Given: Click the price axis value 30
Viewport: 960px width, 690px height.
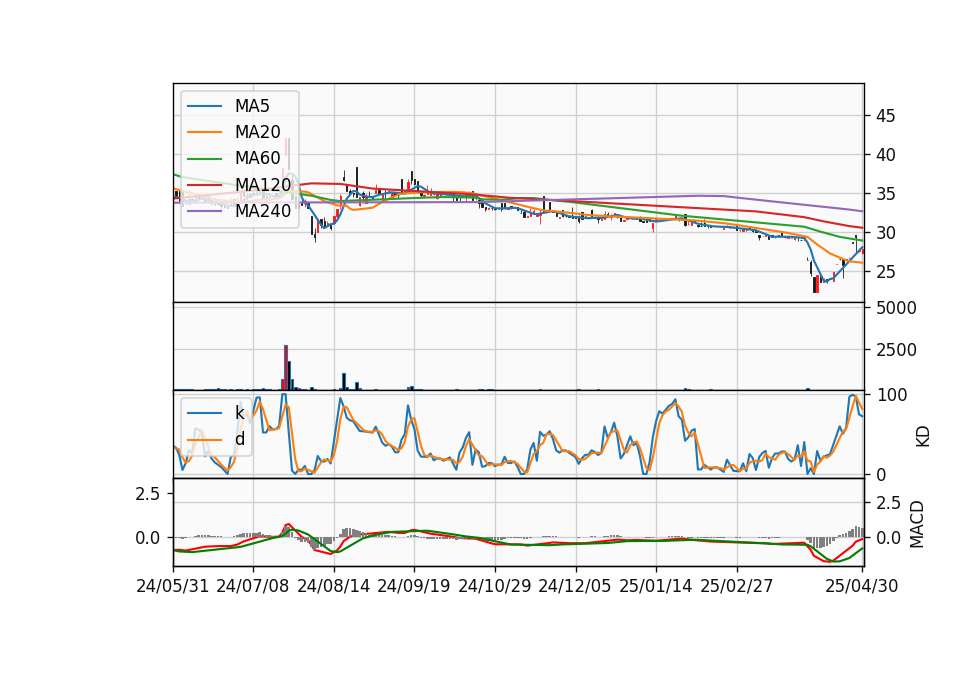Looking at the screenshot, I should coord(885,233).
